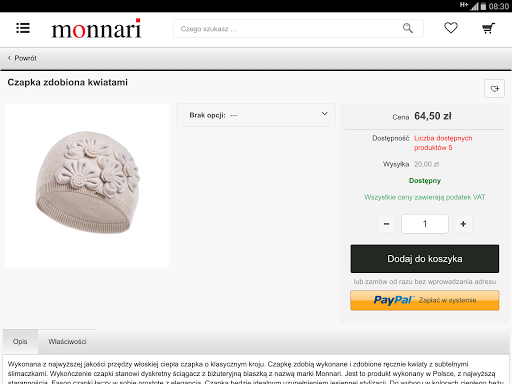This screenshot has width=512, height=384.
Task: Focus the Czego szukasz search field
Action: point(287,29)
